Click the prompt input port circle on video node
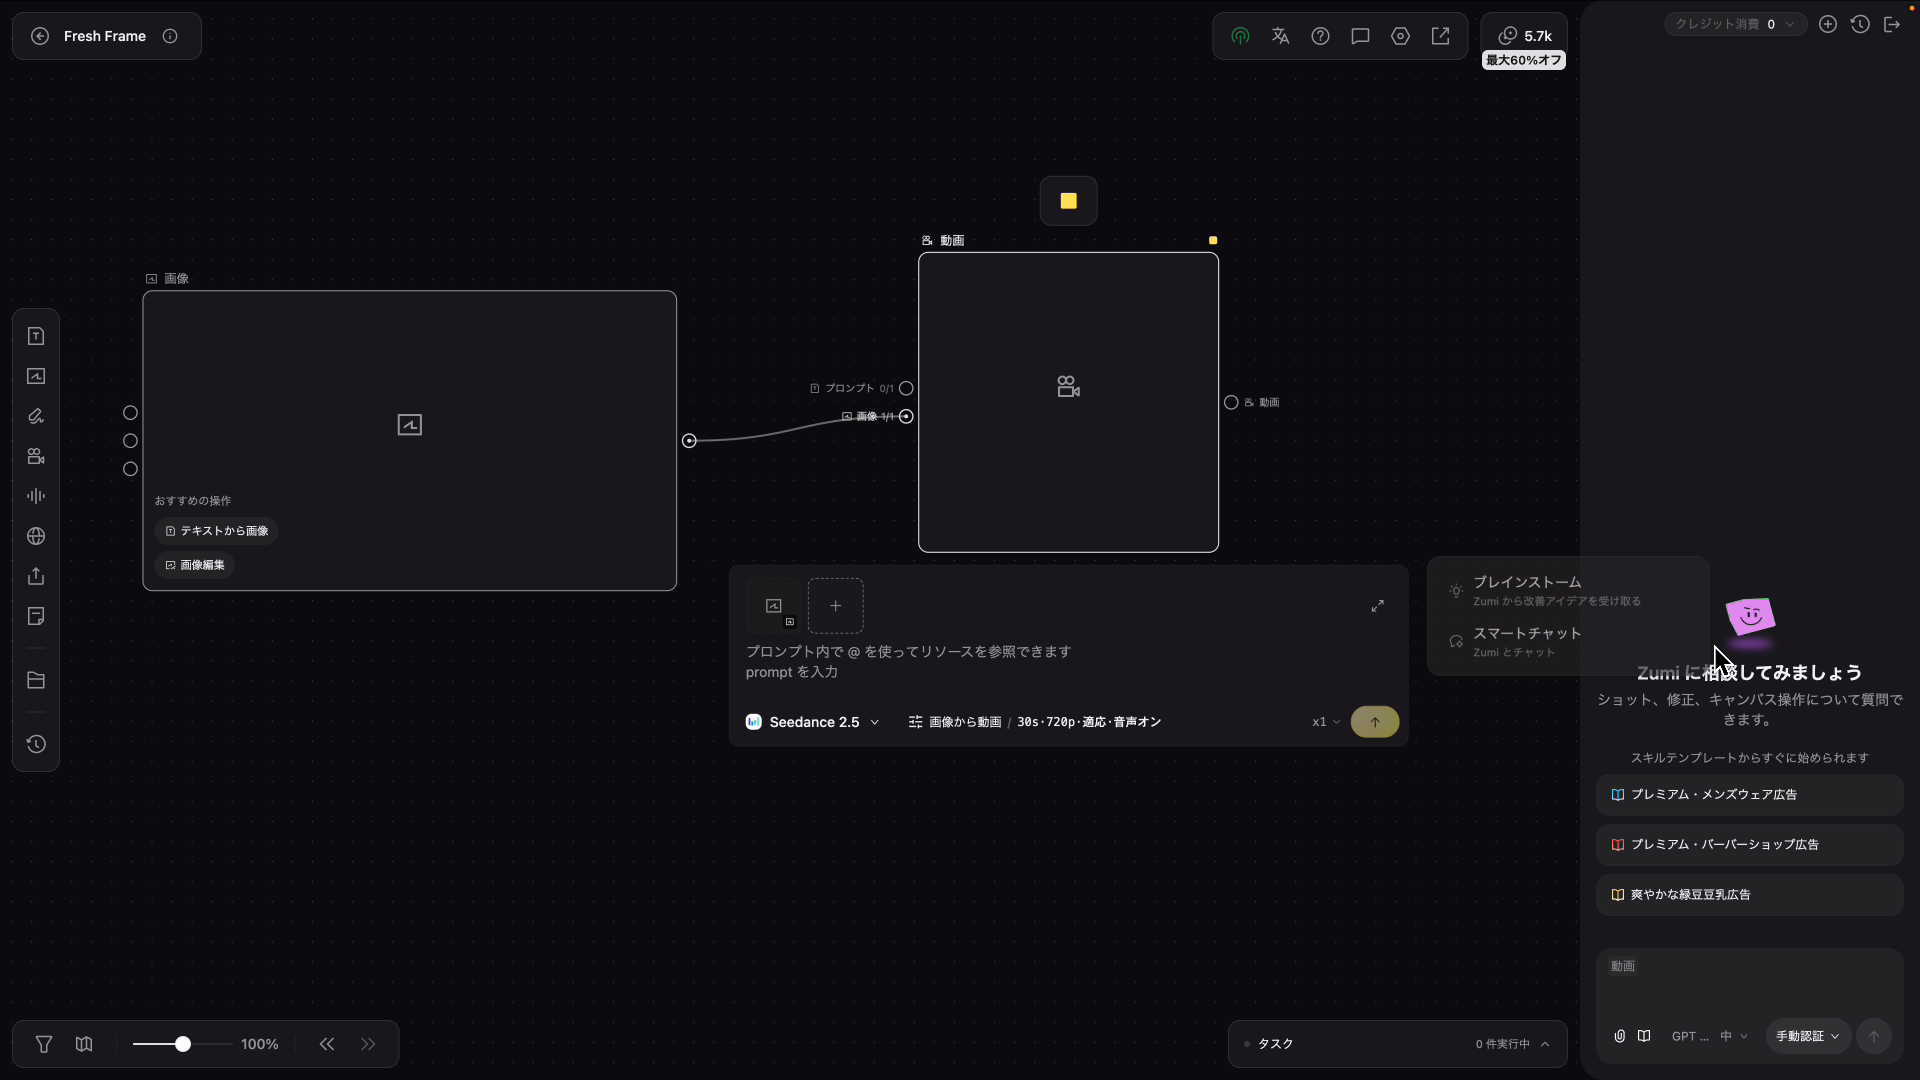 pos(906,388)
